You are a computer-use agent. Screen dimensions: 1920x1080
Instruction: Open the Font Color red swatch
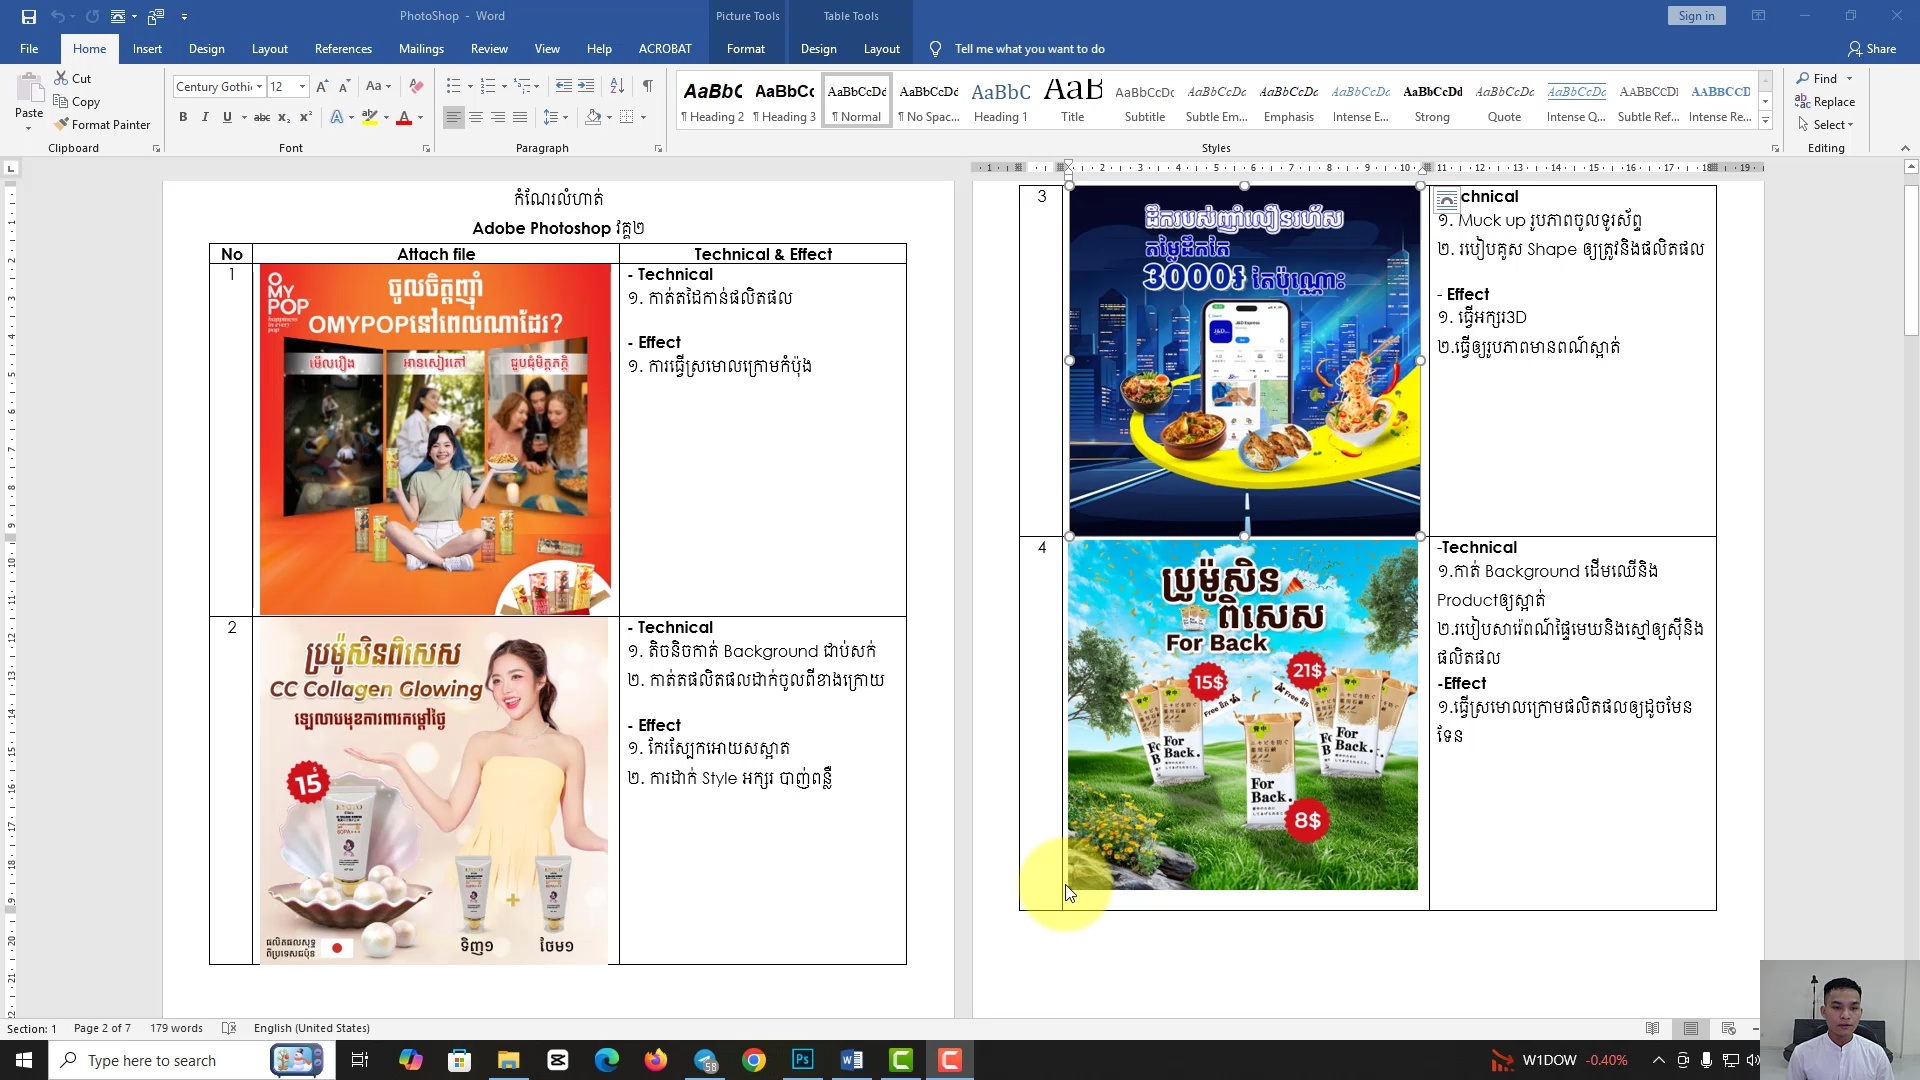point(404,117)
